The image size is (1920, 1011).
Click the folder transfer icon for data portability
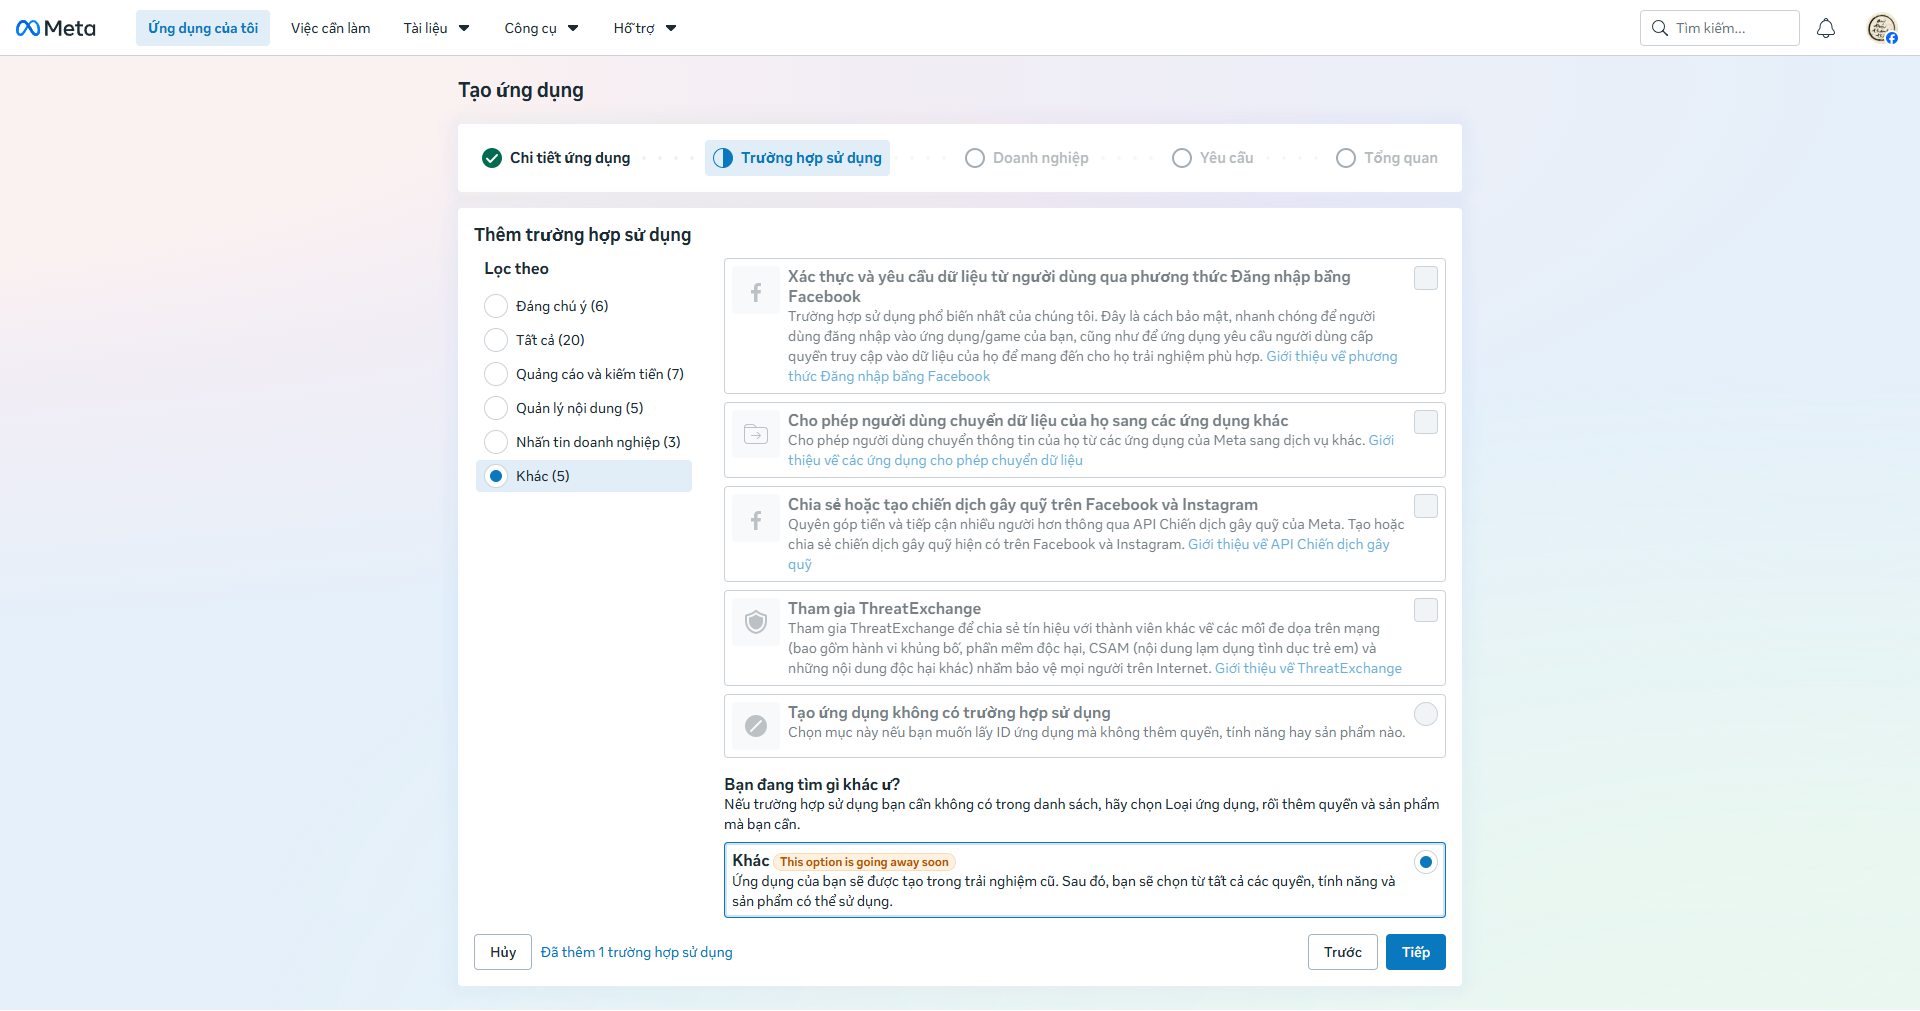point(756,434)
